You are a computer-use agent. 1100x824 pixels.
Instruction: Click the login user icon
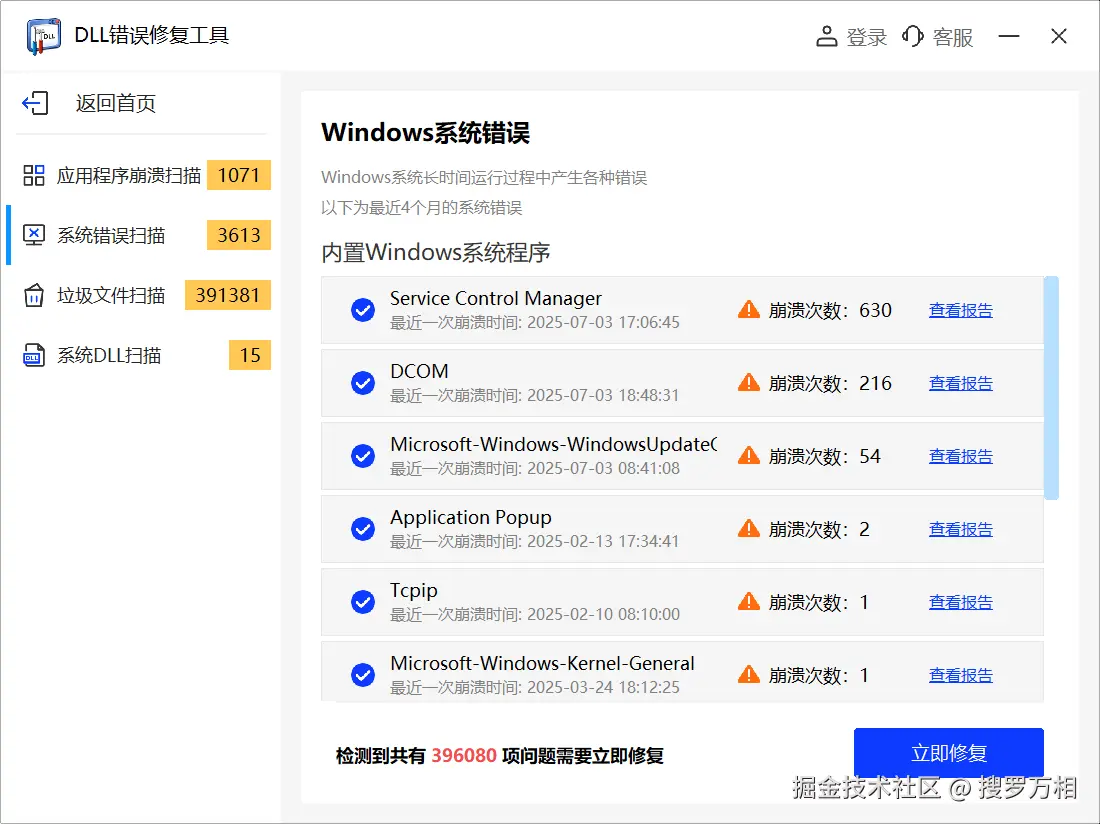click(x=826, y=36)
